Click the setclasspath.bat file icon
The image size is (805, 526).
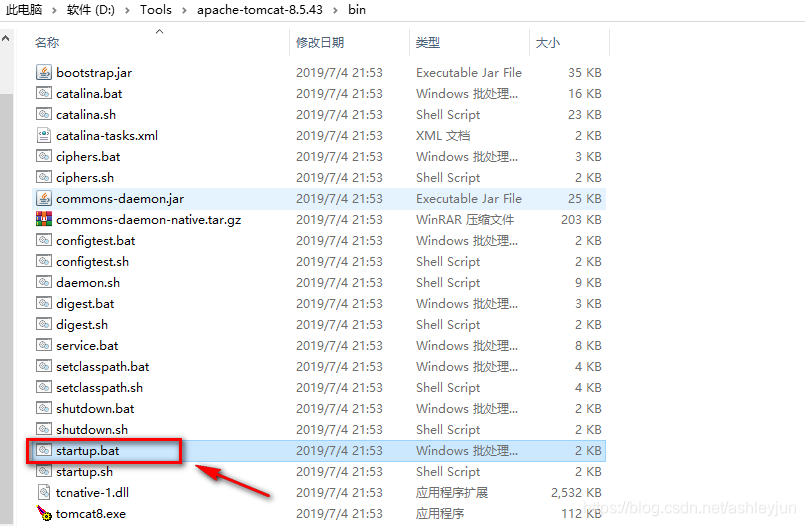(x=44, y=366)
